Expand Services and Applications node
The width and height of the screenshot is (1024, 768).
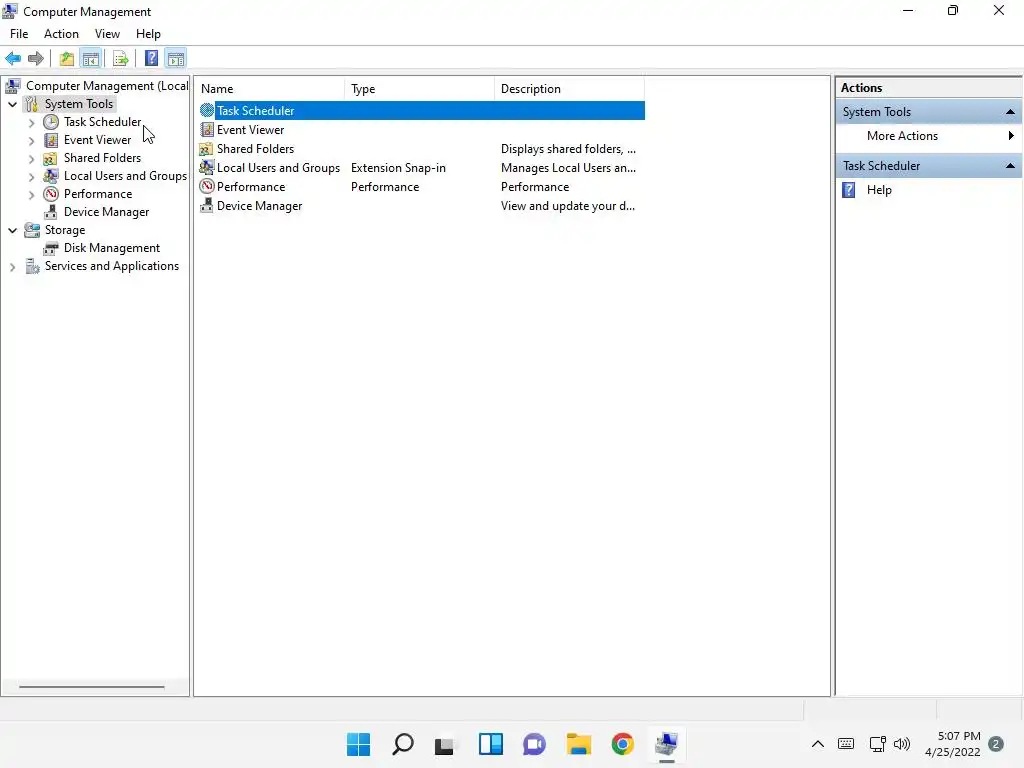(12, 266)
